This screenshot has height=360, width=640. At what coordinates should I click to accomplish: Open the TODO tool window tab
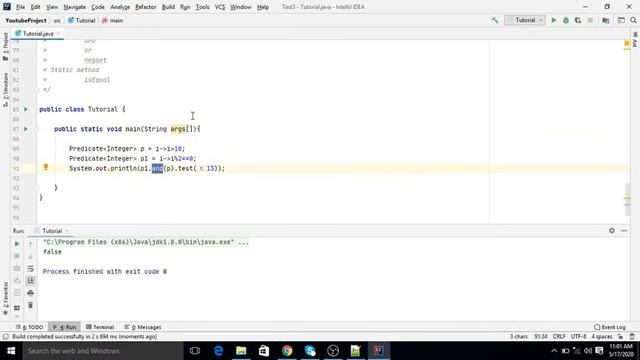29,327
